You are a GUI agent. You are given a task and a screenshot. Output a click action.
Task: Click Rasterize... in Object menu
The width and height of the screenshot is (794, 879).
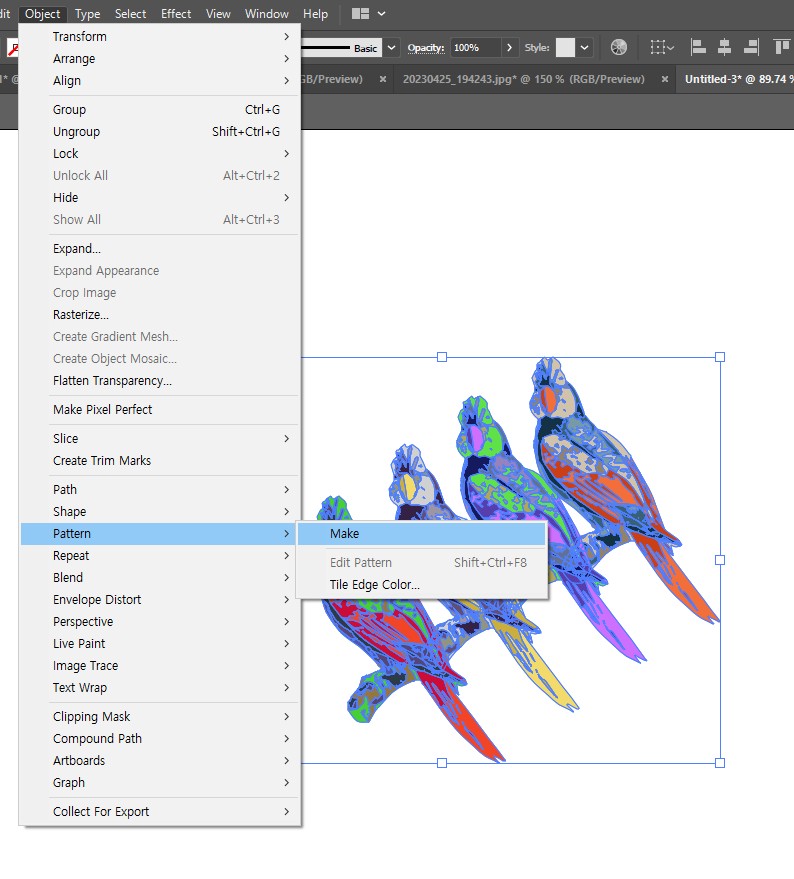coord(160,314)
